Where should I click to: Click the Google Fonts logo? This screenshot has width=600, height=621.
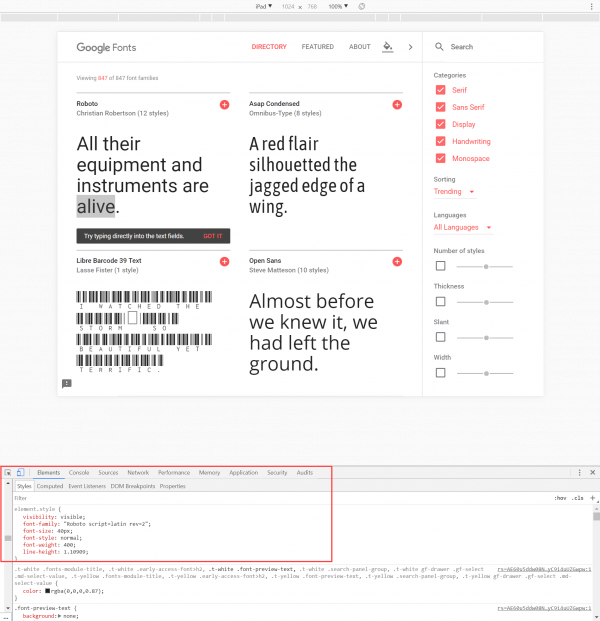[106, 48]
